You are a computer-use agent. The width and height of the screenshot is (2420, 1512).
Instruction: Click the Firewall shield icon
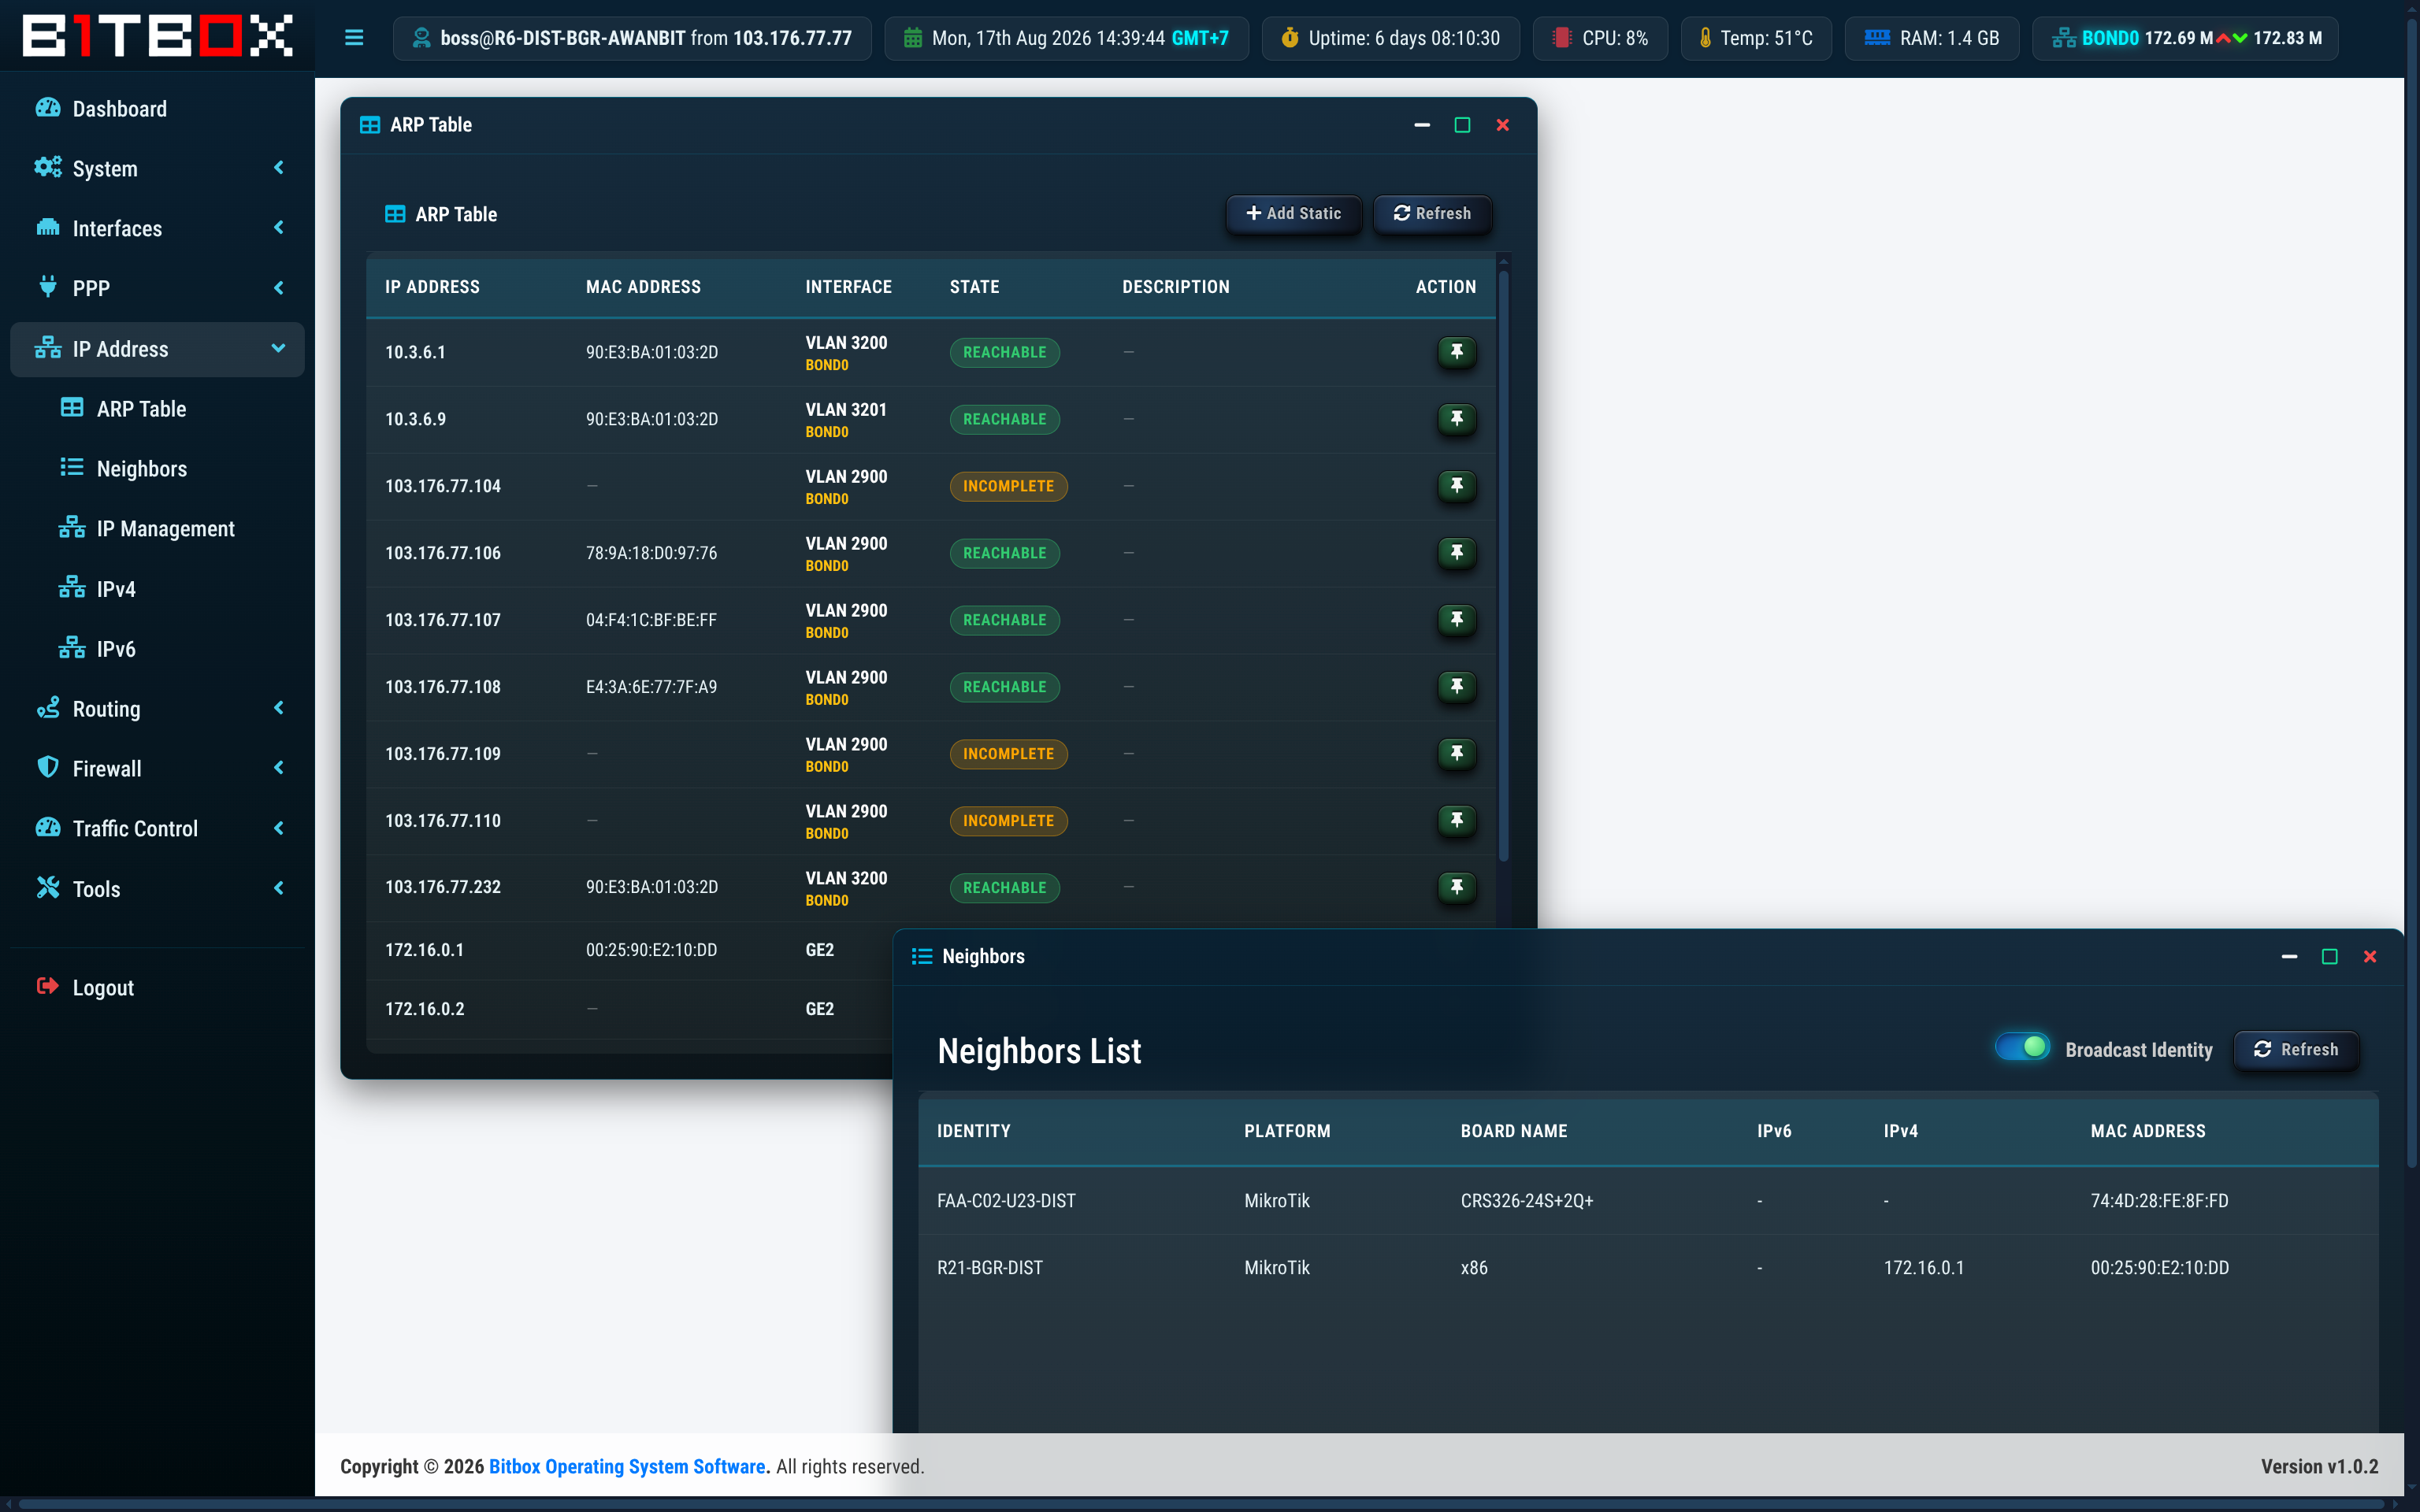[47, 768]
